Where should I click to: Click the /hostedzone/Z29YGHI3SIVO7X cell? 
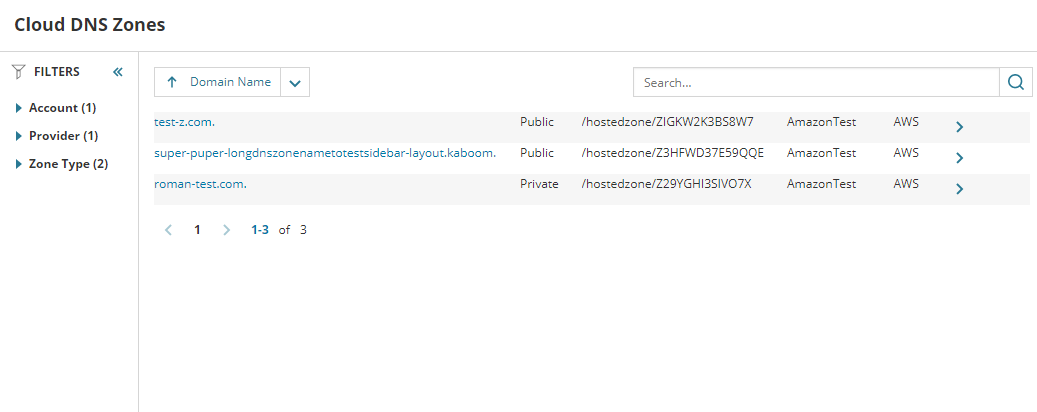pyautogui.click(x=666, y=184)
